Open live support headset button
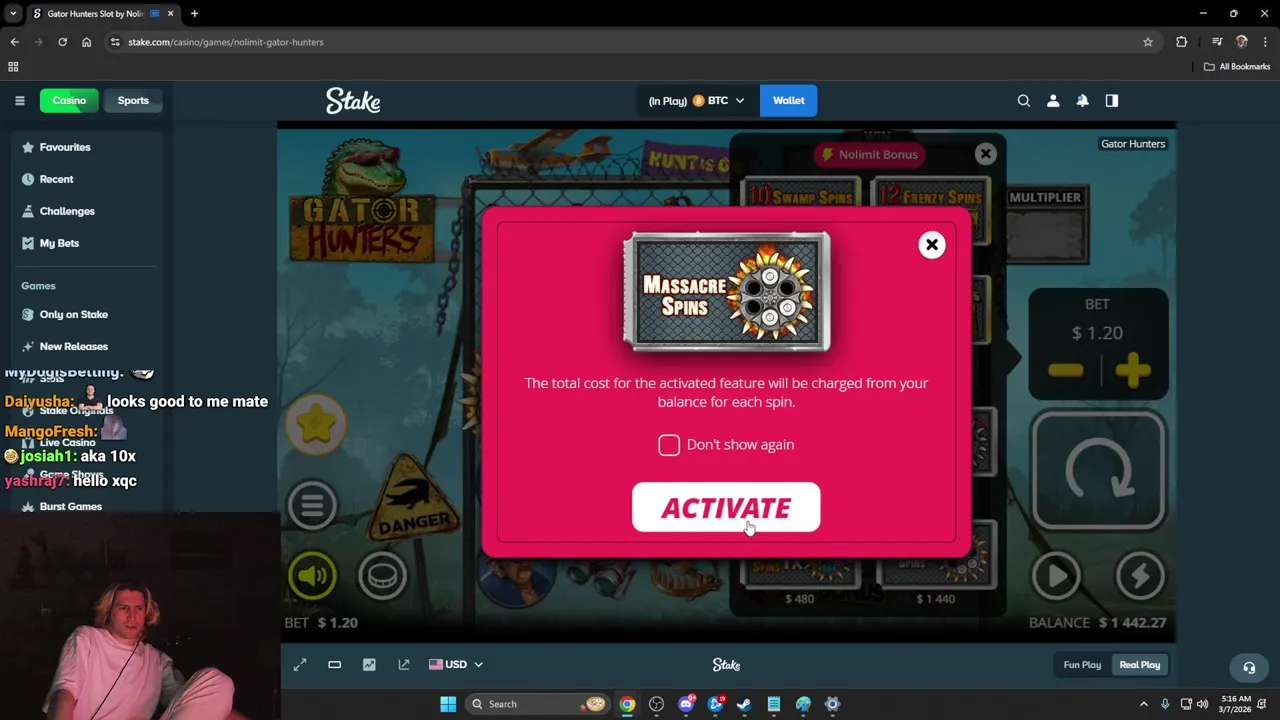The height and width of the screenshot is (720, 1280). click(x=1249, y=667)
